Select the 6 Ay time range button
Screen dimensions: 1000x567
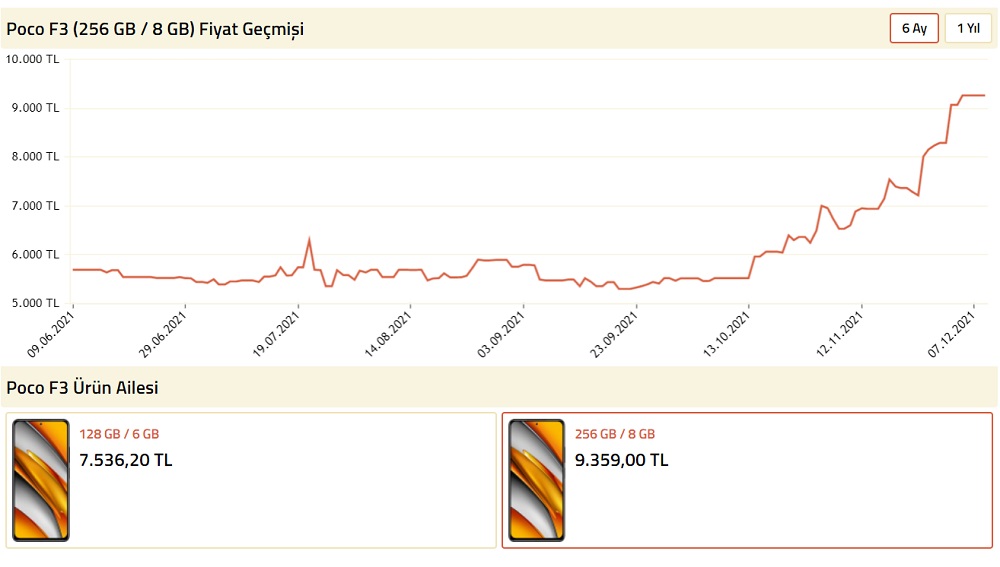point(914,28)
